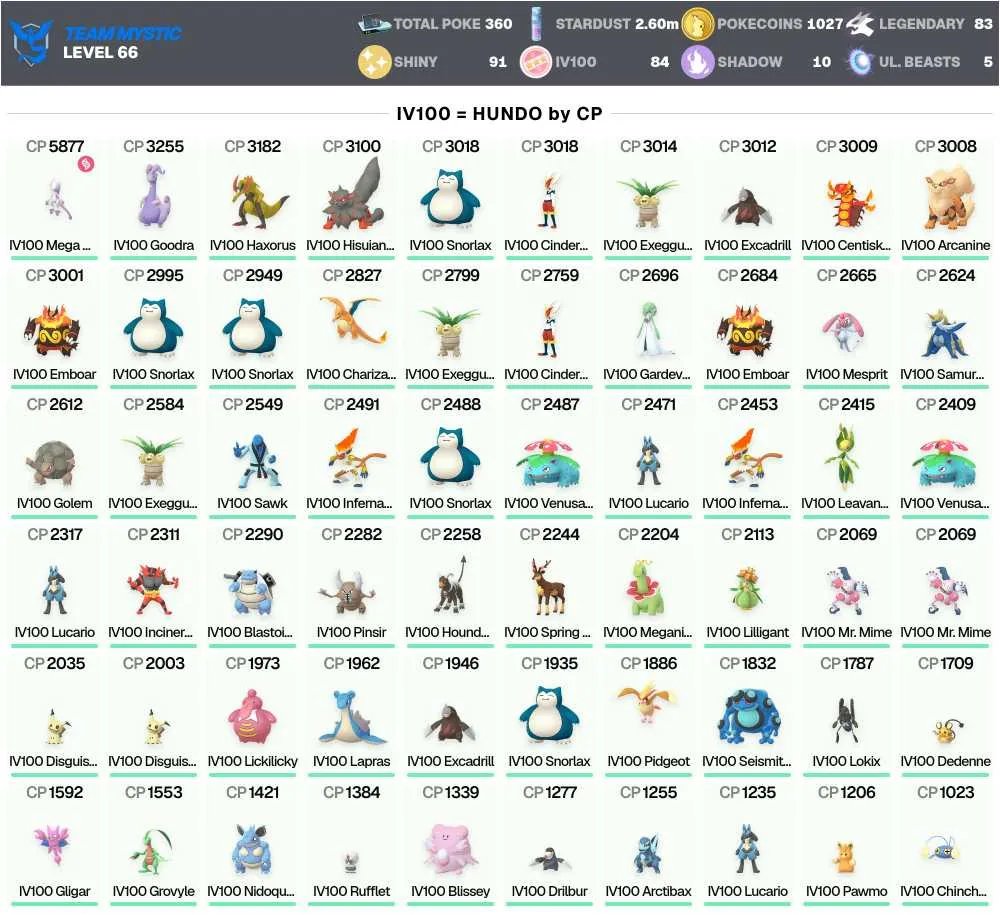
Task: Tap the purple Shadow flame icon
Action: tap(697, 62)
